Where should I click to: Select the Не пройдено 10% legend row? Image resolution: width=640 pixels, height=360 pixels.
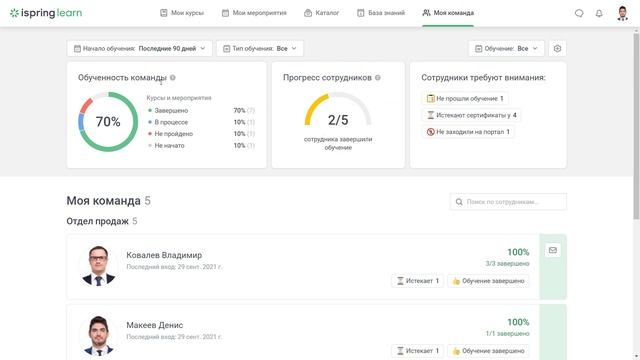(201, 134)
